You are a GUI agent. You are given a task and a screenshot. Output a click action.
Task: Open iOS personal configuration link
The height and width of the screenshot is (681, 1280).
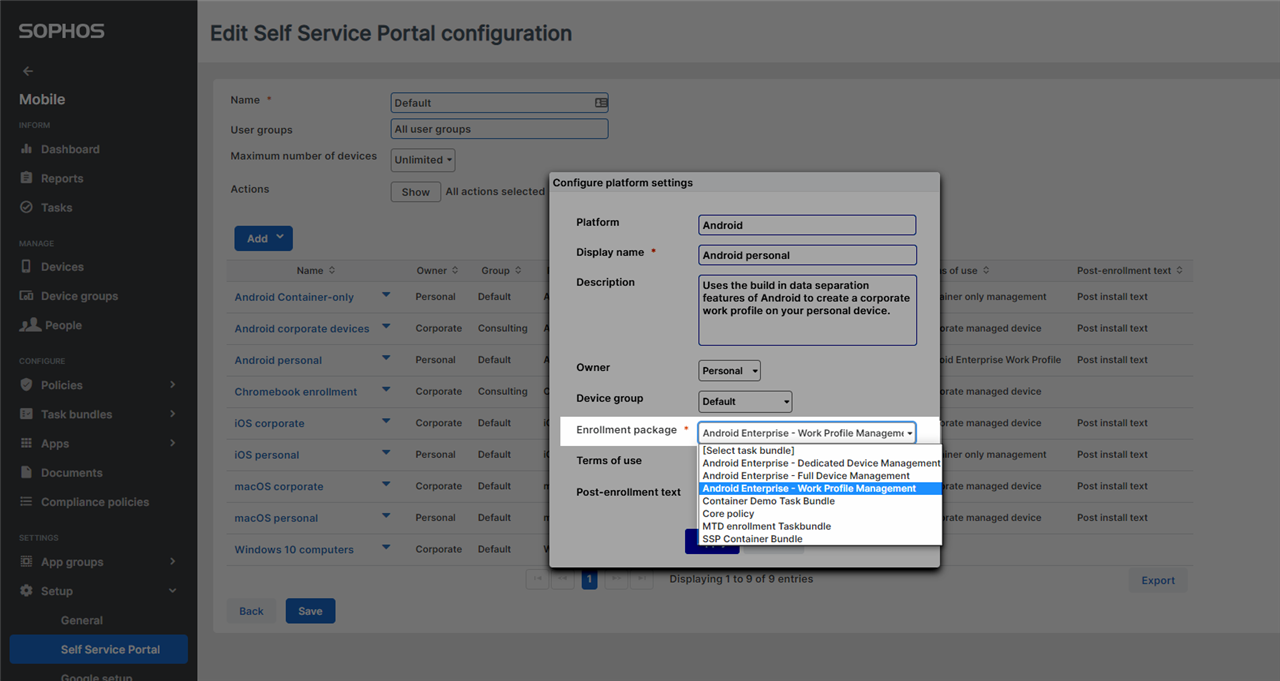[x=267, y=455]
